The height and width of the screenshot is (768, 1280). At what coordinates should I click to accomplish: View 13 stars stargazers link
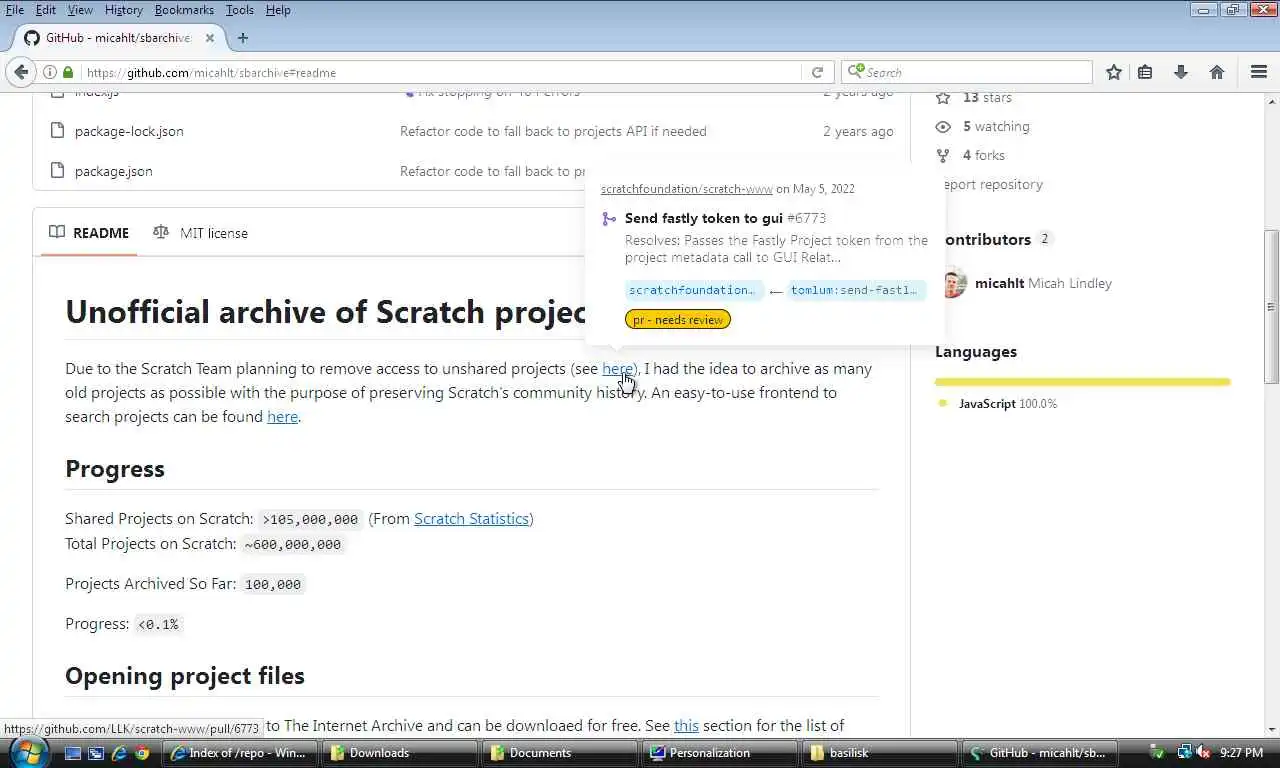[987, 97]
